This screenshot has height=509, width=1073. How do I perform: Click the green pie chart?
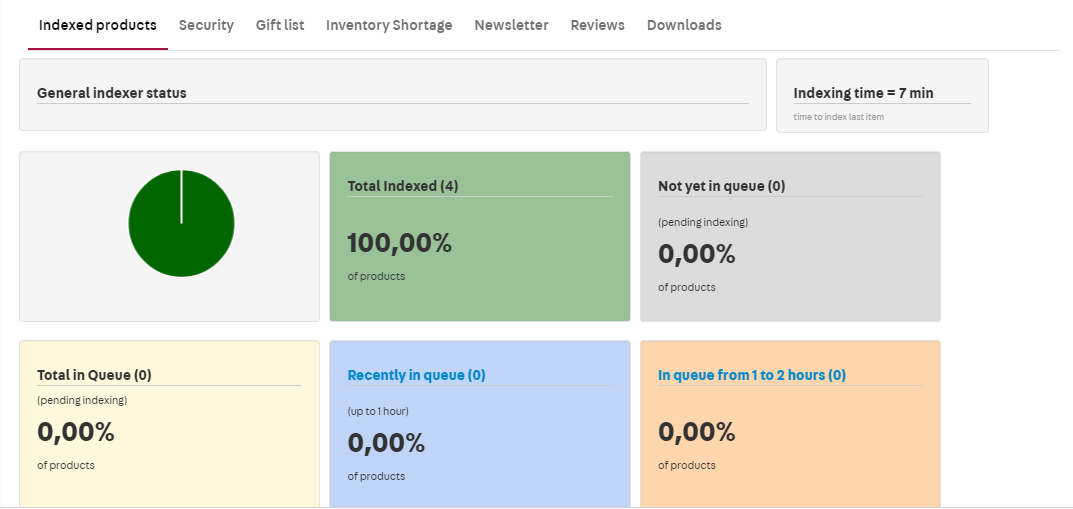point(181,223)
